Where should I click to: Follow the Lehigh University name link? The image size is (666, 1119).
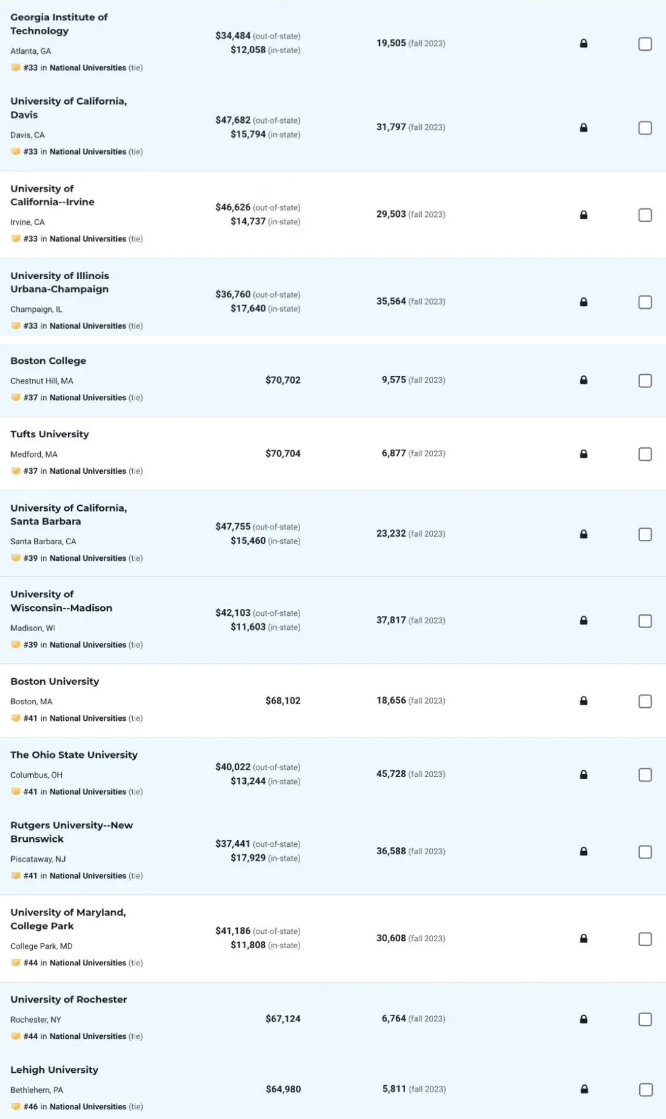coord(54,1070)
